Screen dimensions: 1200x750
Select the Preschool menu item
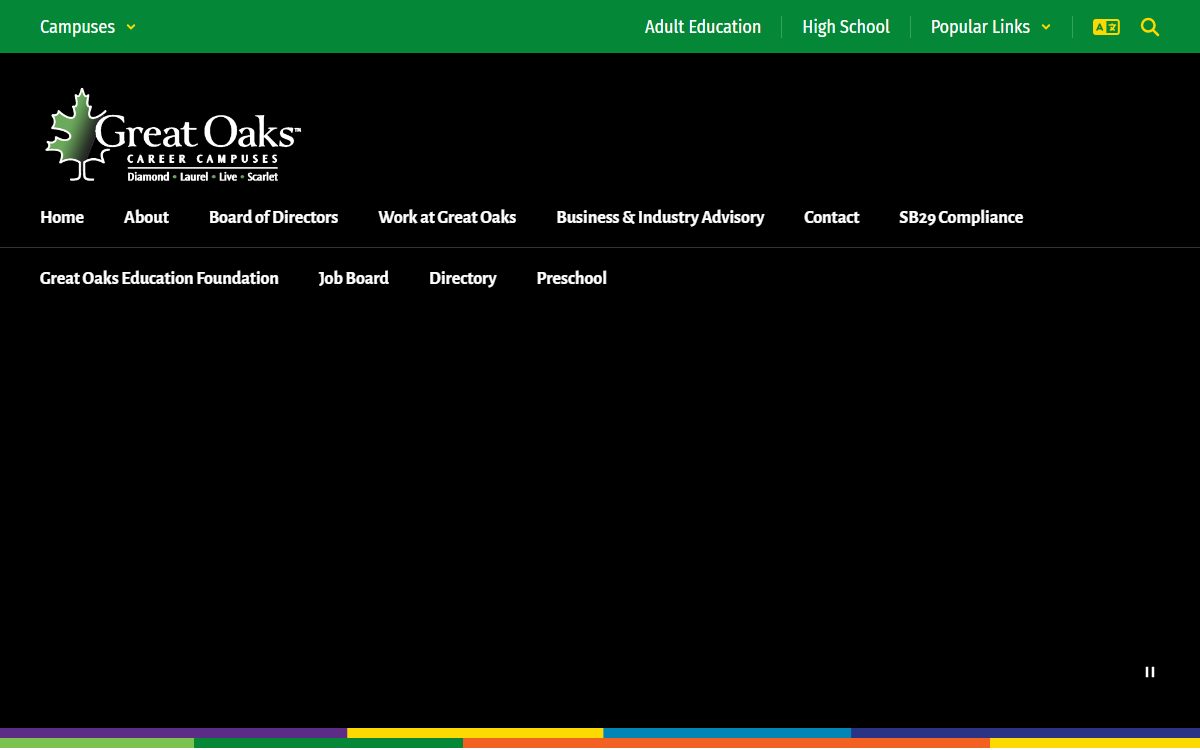pos(571,278)
